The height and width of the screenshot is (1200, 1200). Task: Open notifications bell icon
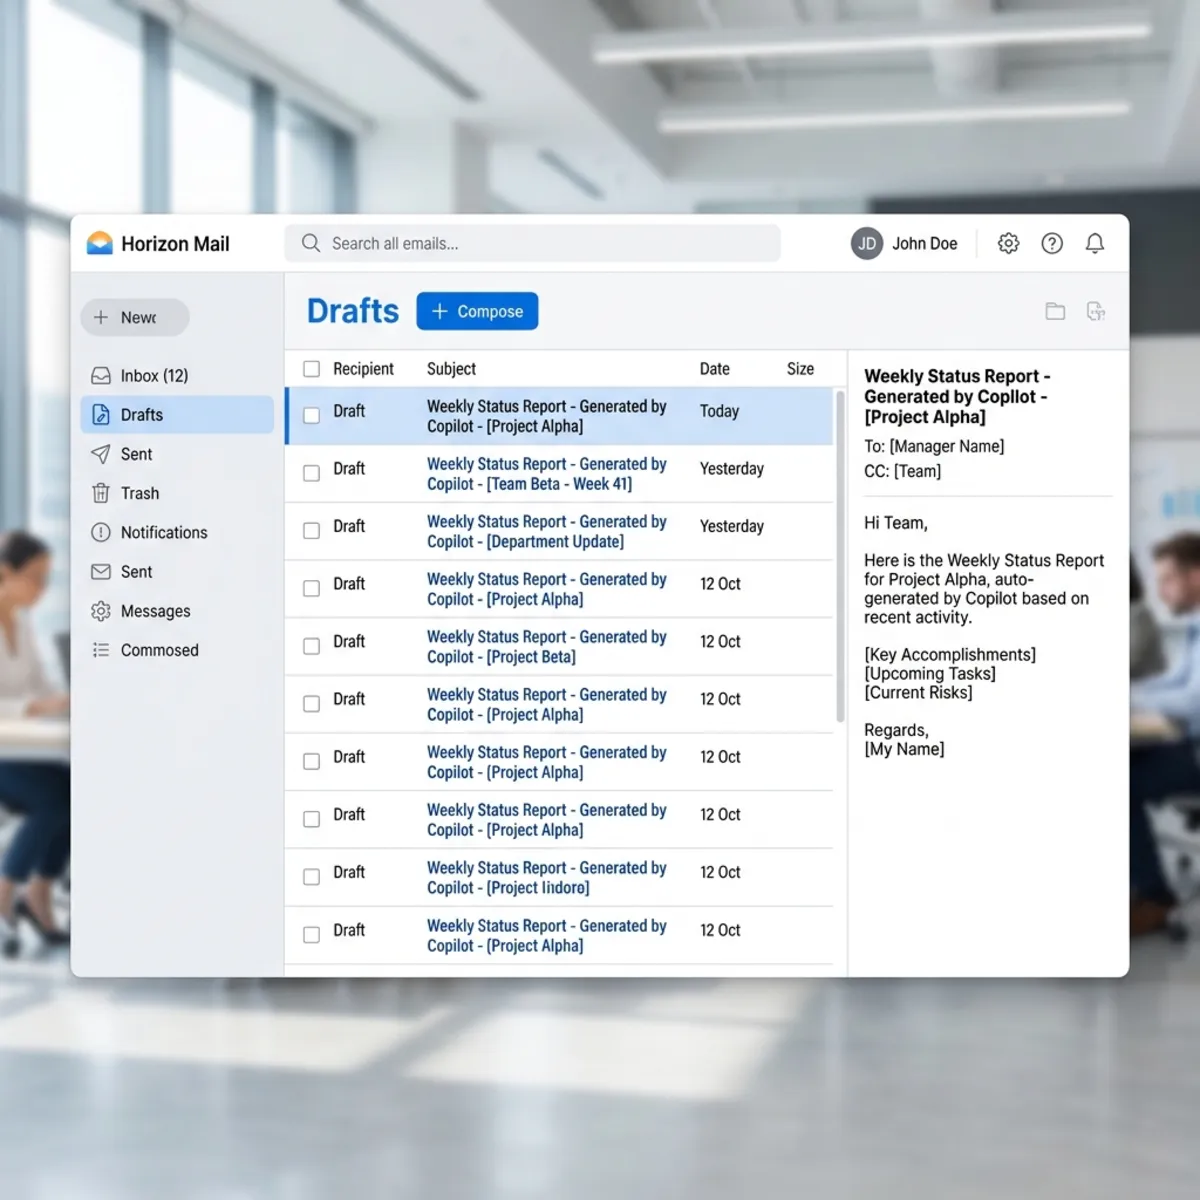point(1095,243)
